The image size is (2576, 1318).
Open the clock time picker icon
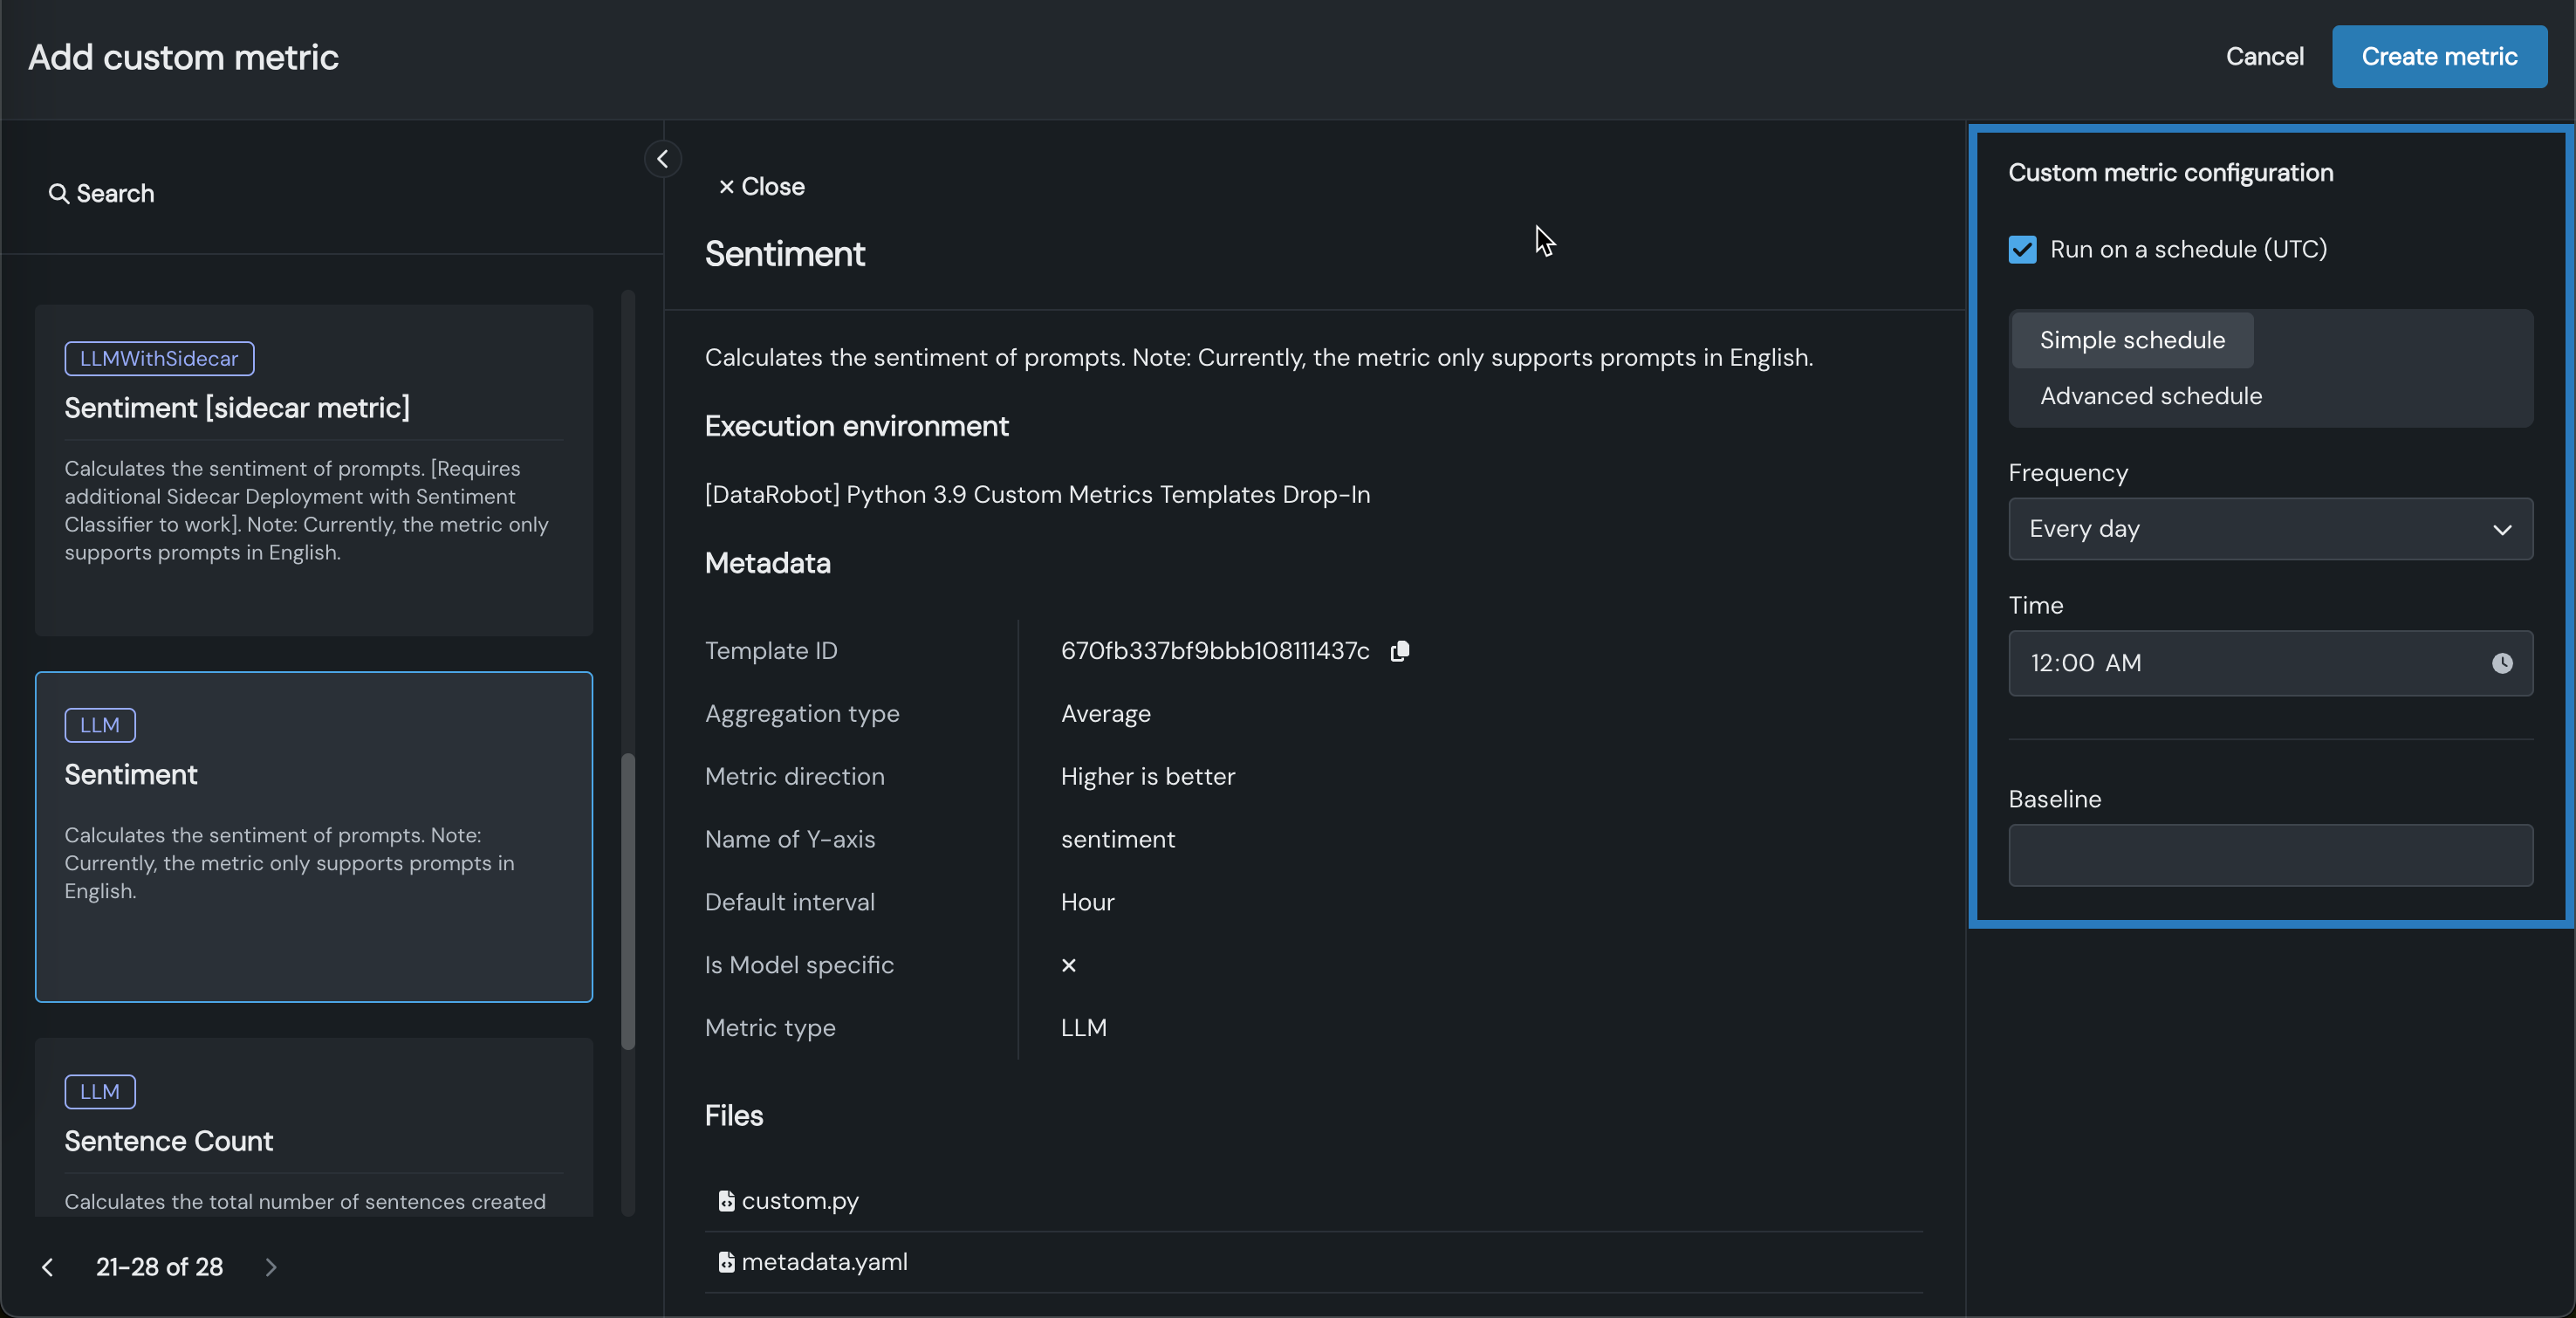tap(2501, 664)
